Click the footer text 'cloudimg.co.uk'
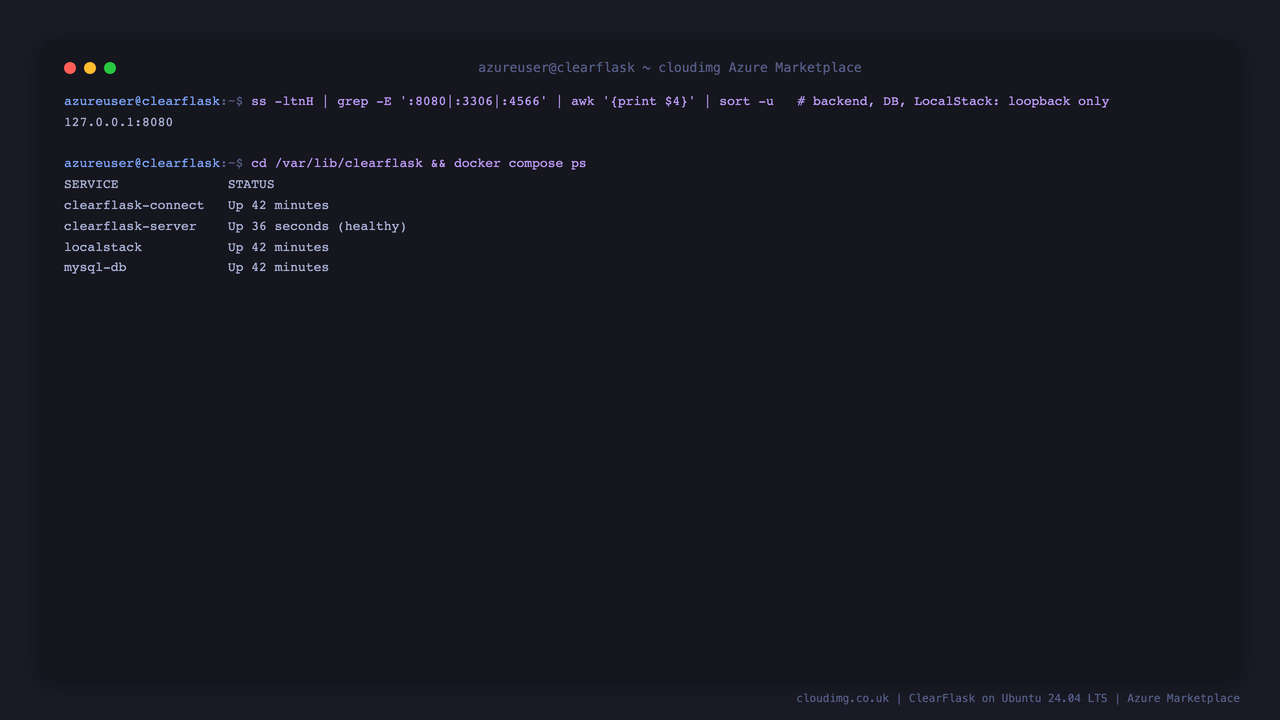This screenshot has width=1280, height=720. coord(842,698)
